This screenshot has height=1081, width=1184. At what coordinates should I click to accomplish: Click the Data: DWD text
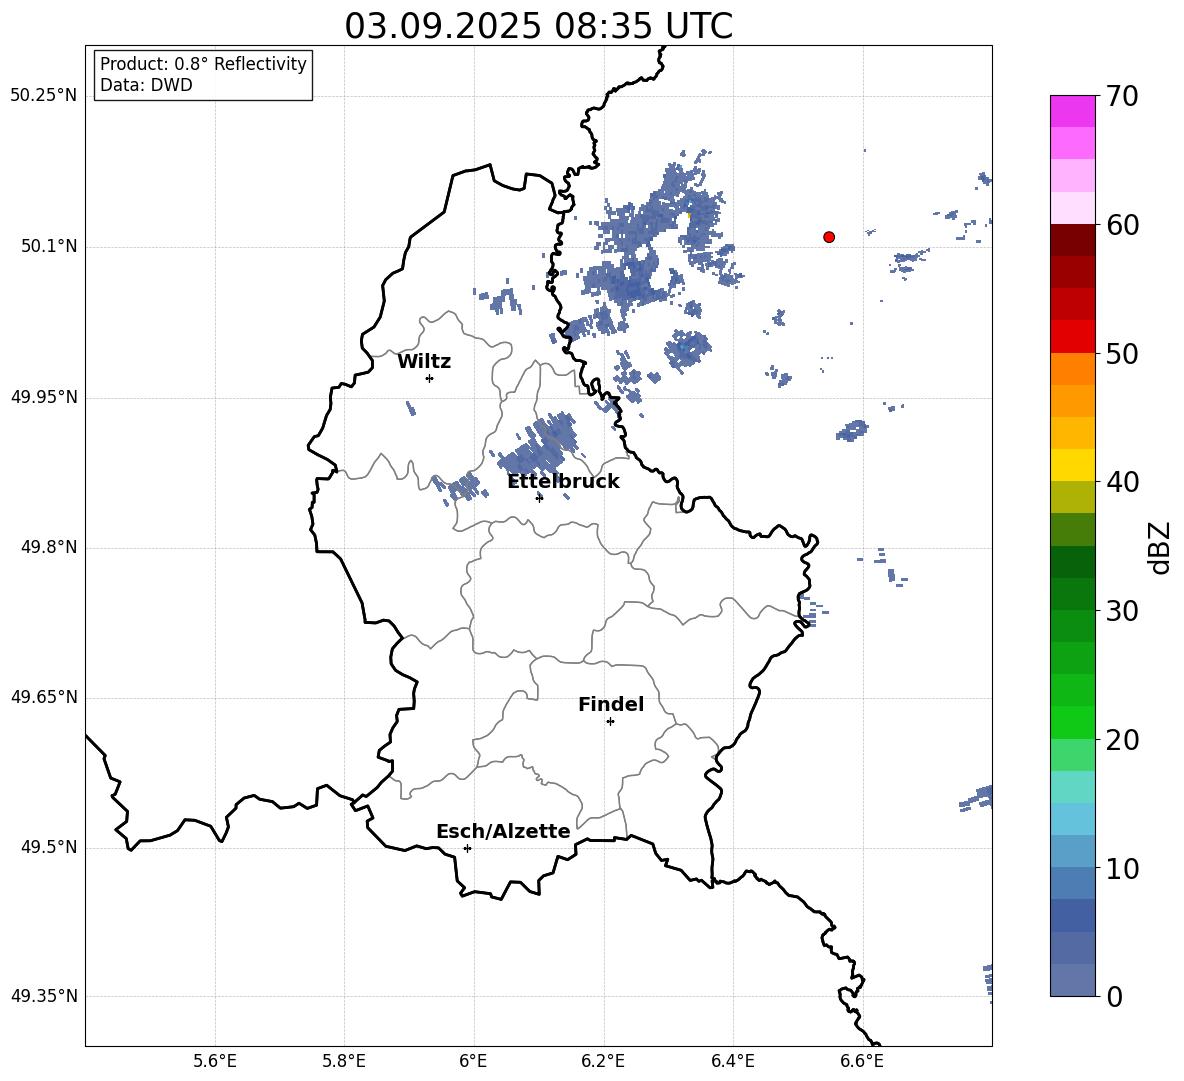coord(146,85)
